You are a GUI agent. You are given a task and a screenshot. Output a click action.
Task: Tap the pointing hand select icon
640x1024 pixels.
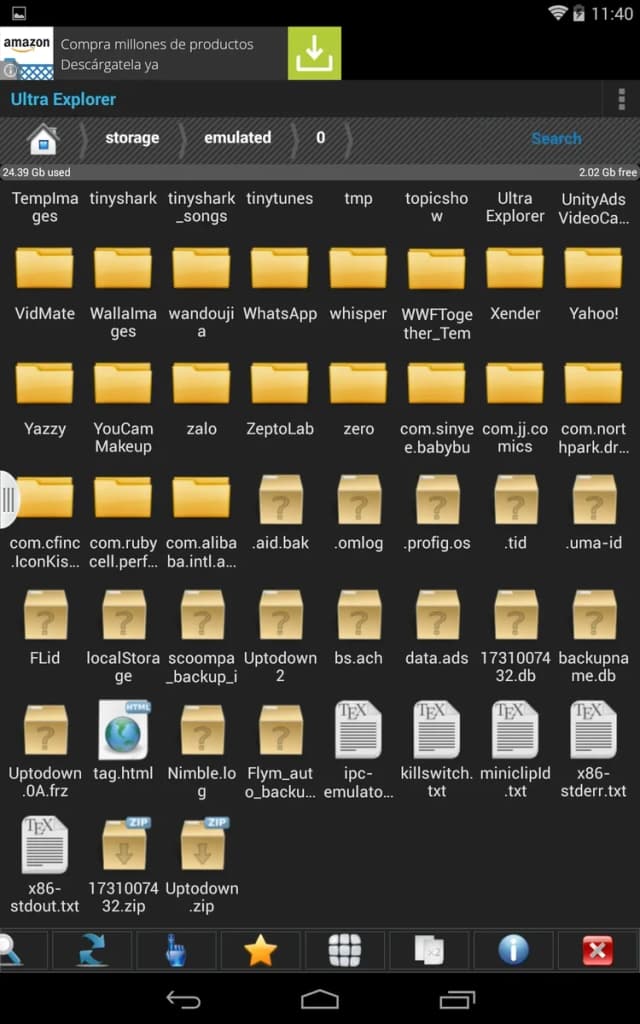[x=176, y=950]
